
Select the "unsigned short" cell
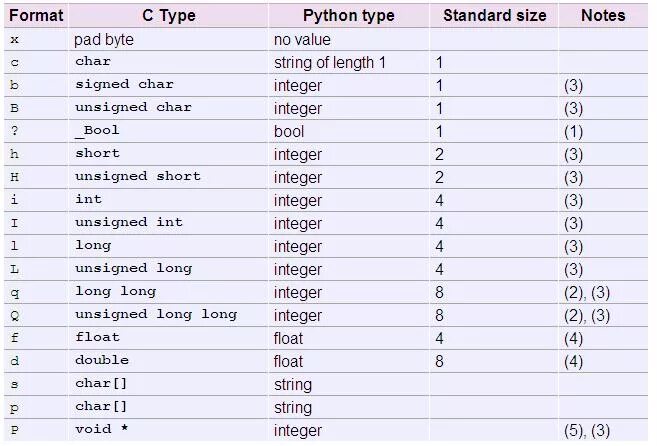138,177
